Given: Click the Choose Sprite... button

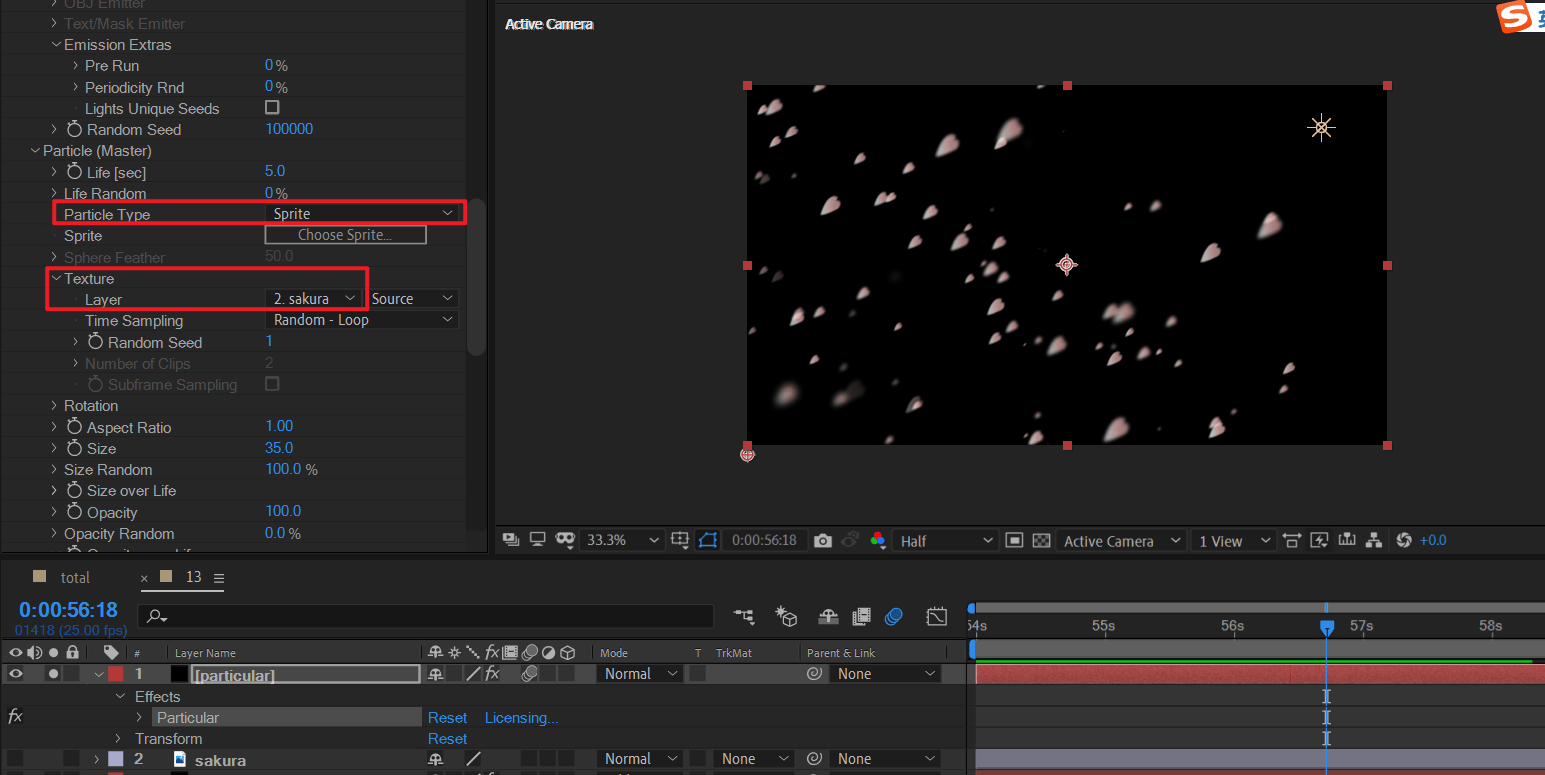Looking at the screenshot, I should pos(345,235).
